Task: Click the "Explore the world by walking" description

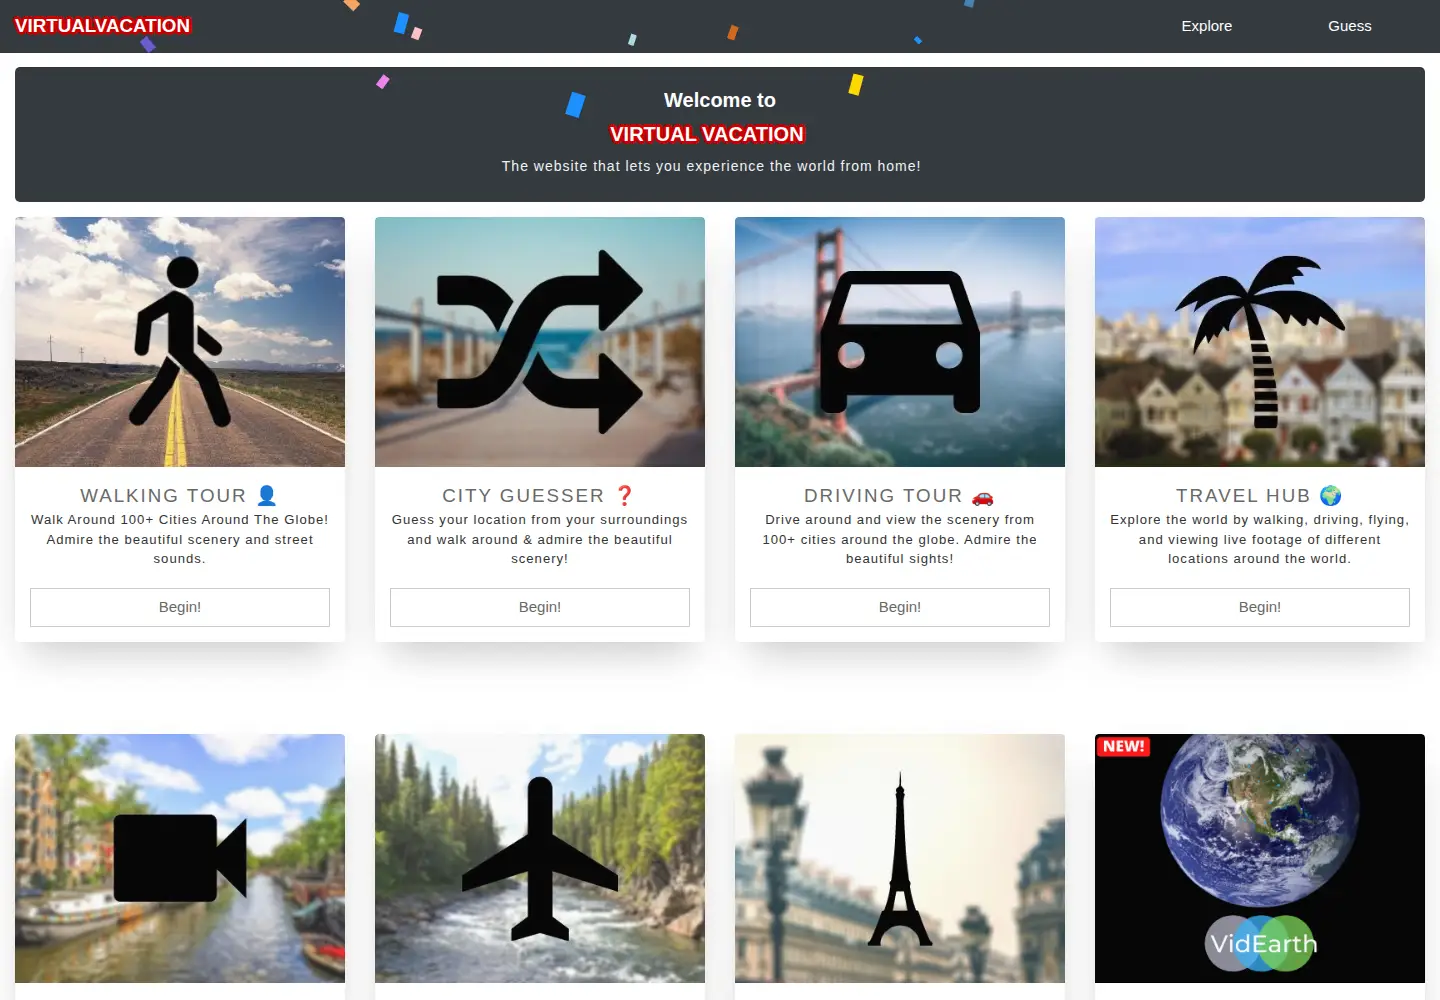Action: [x=1260, y=539]
